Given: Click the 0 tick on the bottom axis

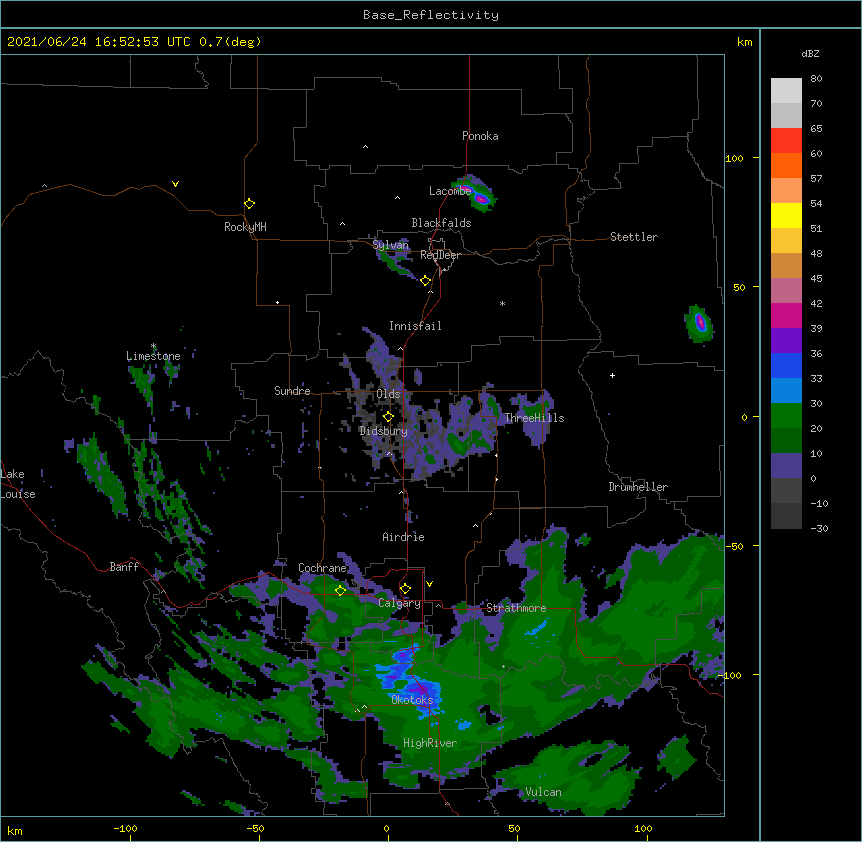Looking at the screenshot, I should coord(386,829).
